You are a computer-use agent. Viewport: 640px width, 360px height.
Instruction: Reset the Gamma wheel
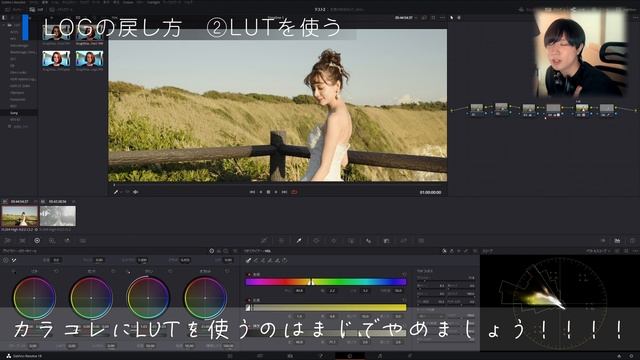113,271
